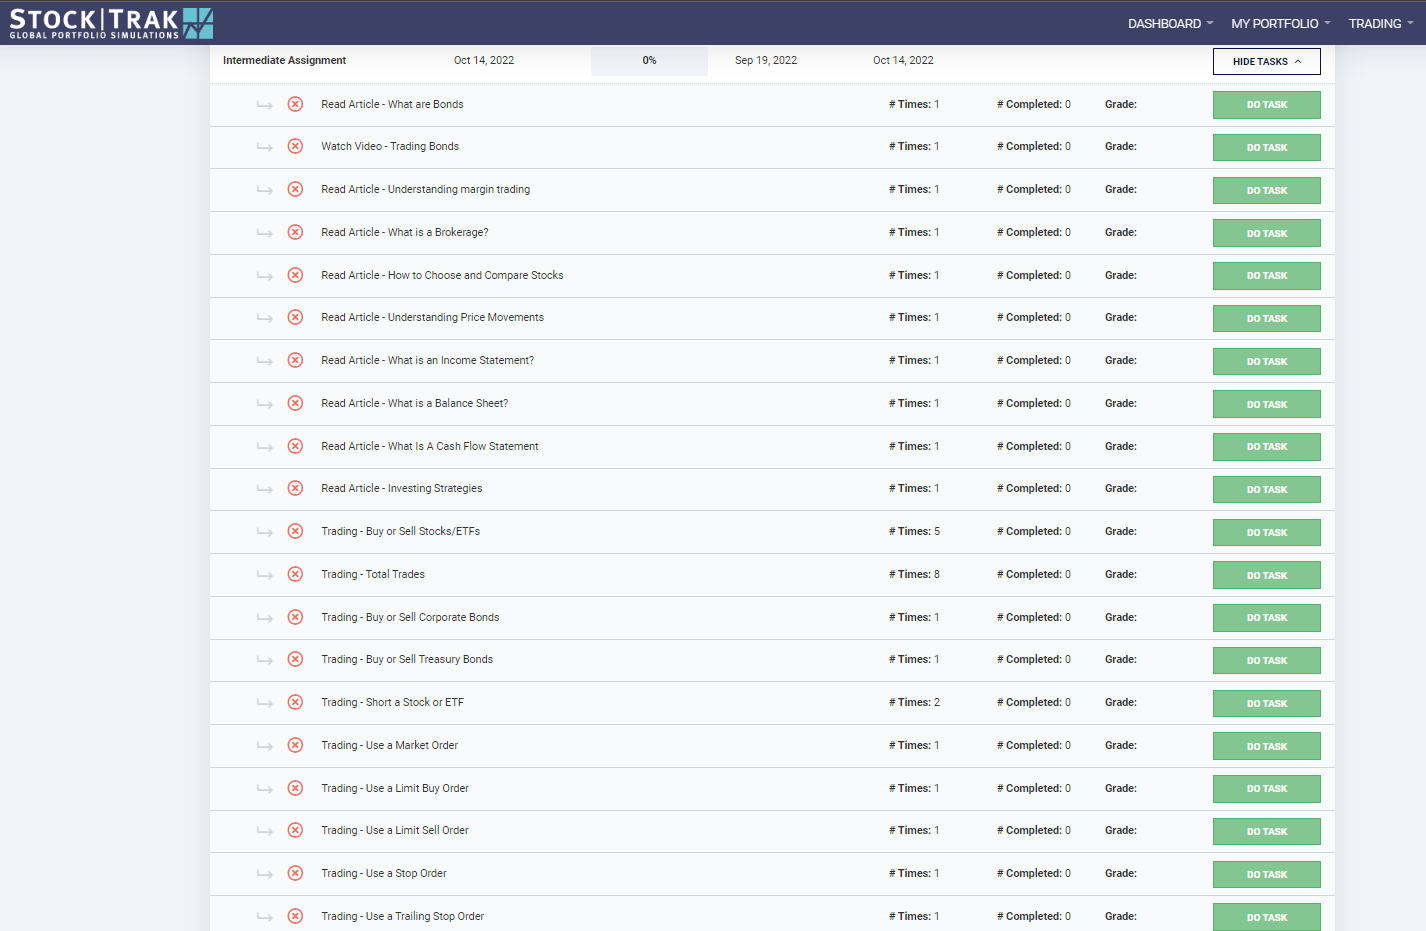This screenshot has height=931, width=1426.
Task: Do Task for Buy or Sell Stocks/ETFs
Action: (1267, 533)
